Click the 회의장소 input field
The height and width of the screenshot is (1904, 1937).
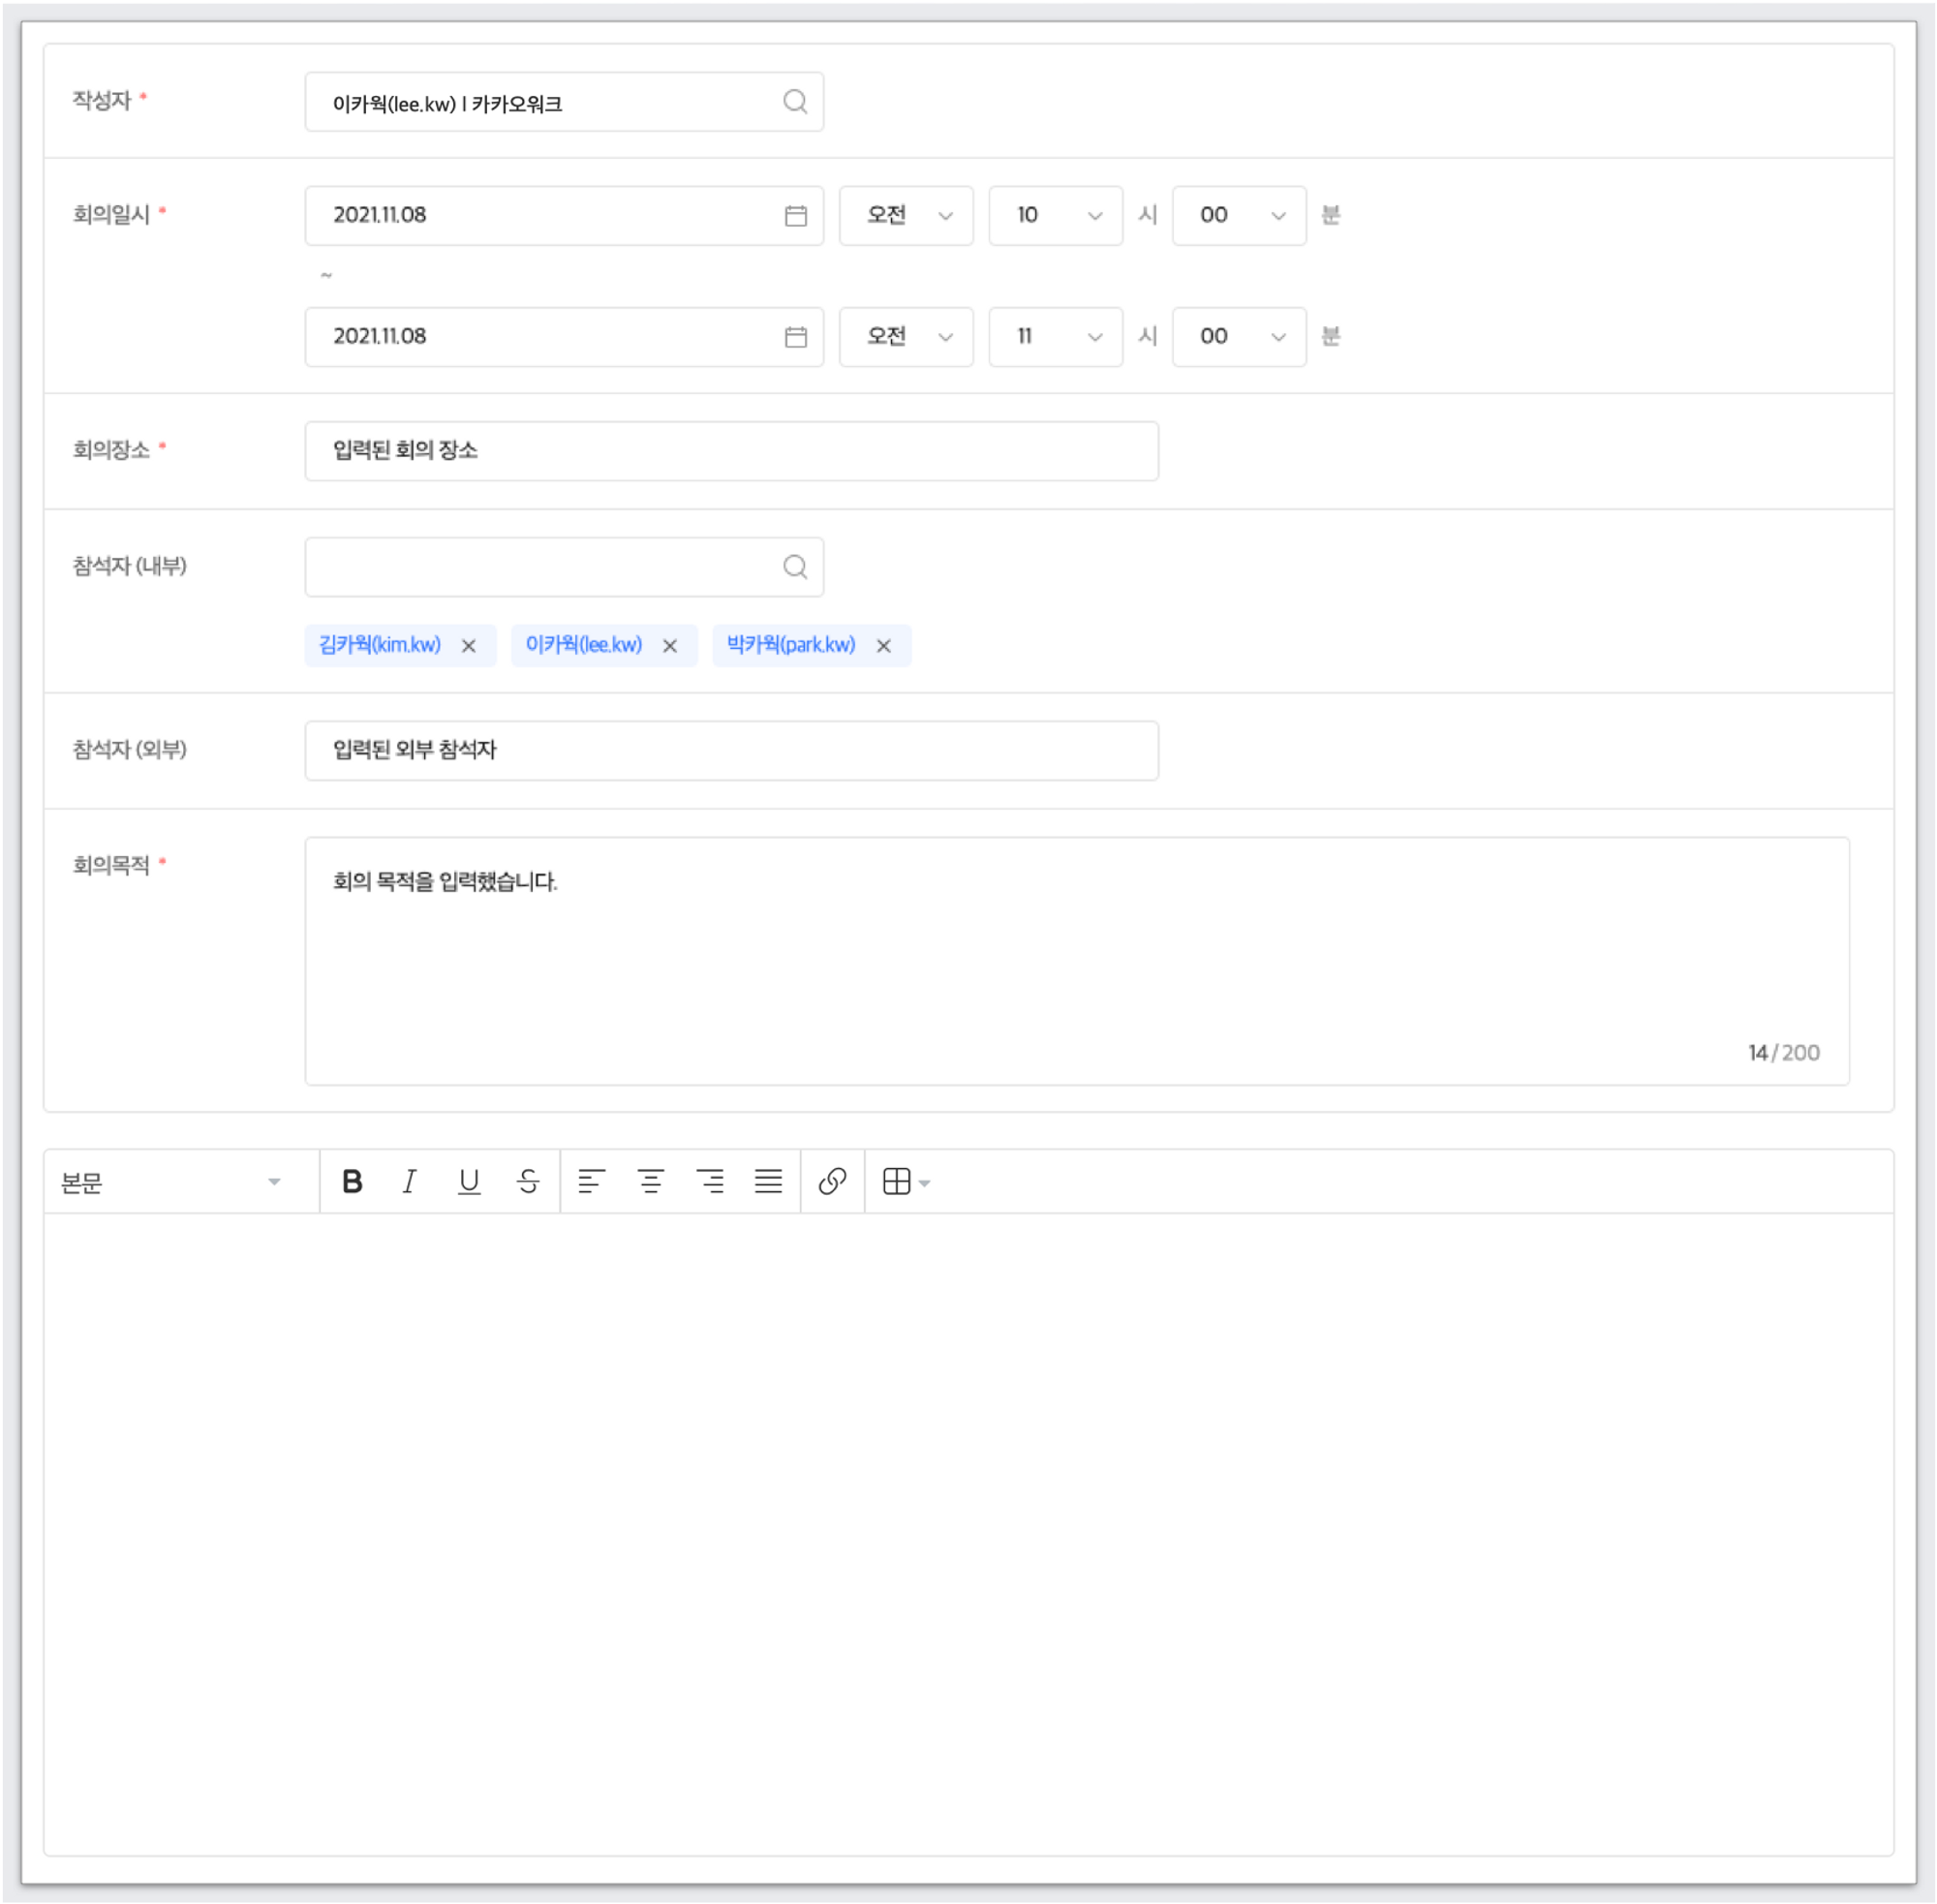(731, 451)
